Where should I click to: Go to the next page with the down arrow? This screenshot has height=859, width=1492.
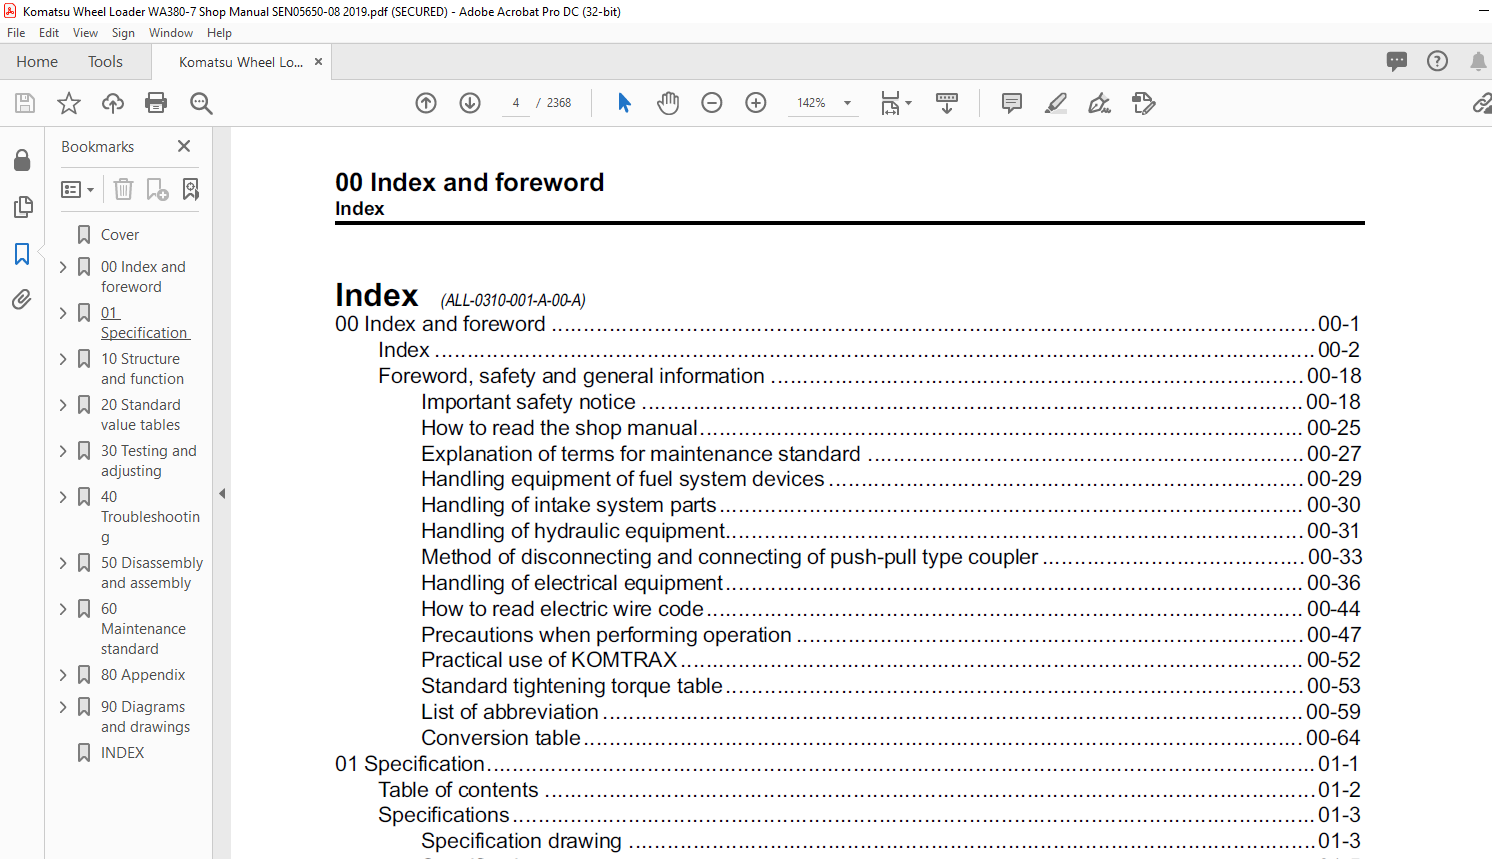pos(470,103)
